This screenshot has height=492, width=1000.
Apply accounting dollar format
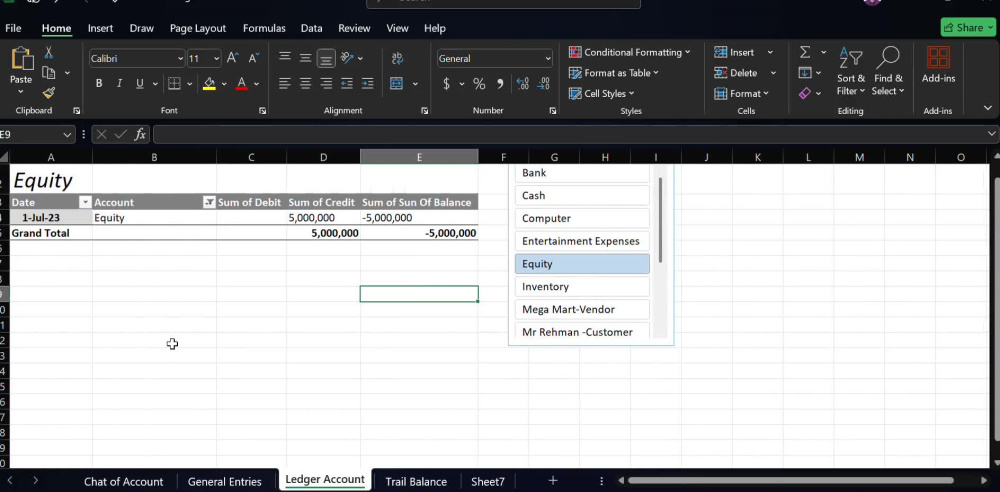(x=446, y=84)
